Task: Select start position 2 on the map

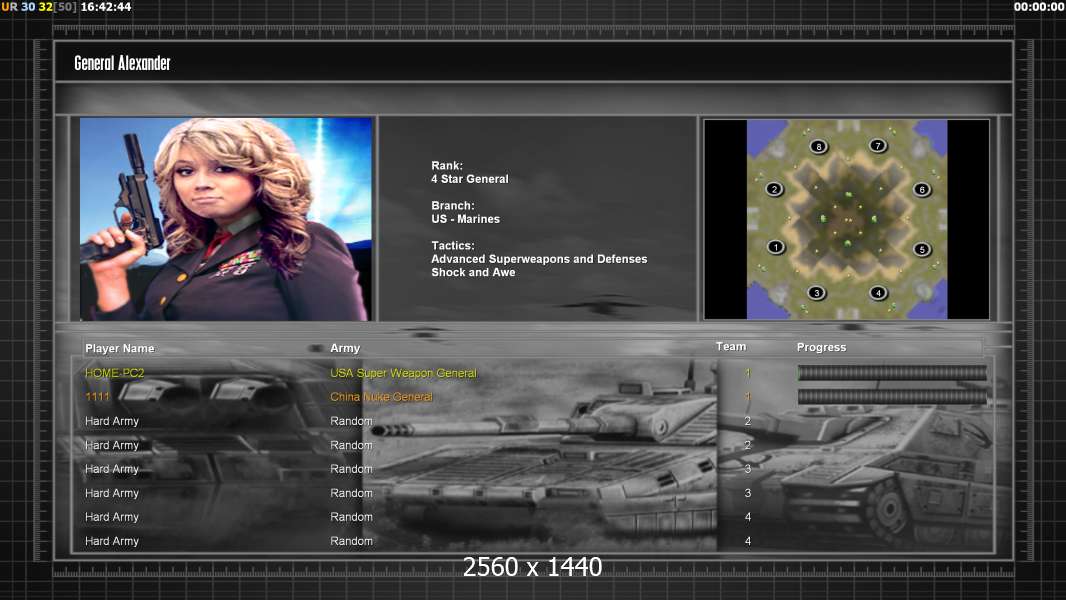Action: point(774,189)
